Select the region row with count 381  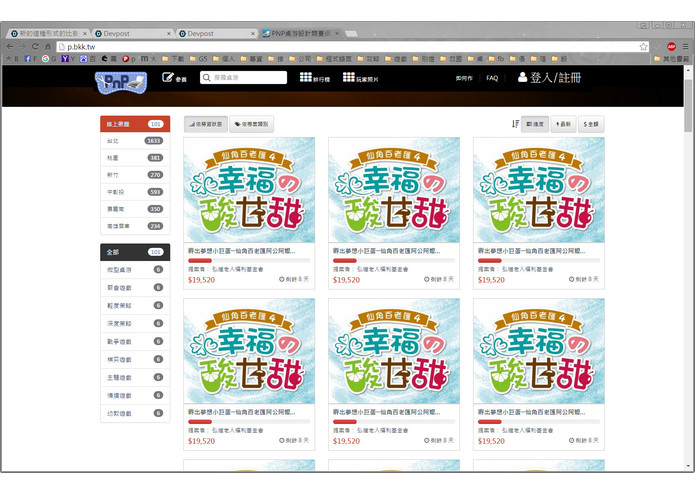(x=135, y=158)
